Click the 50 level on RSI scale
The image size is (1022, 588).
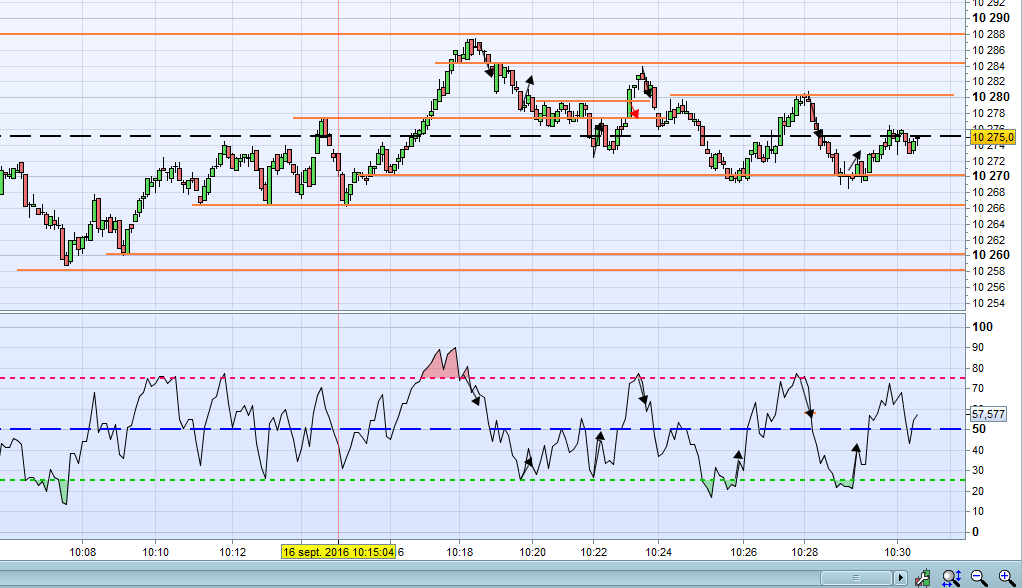[x=979, y=429]
